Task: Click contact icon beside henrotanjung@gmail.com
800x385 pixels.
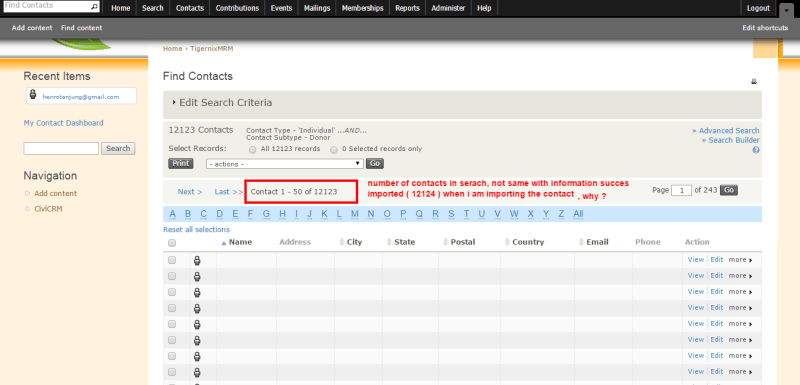Action: pos(33,94)
